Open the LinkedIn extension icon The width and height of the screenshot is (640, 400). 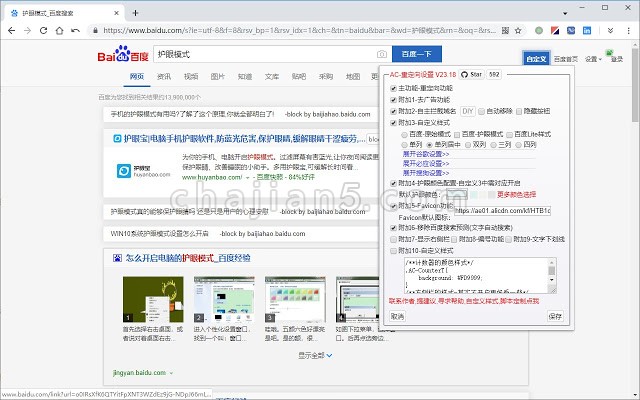587,31
